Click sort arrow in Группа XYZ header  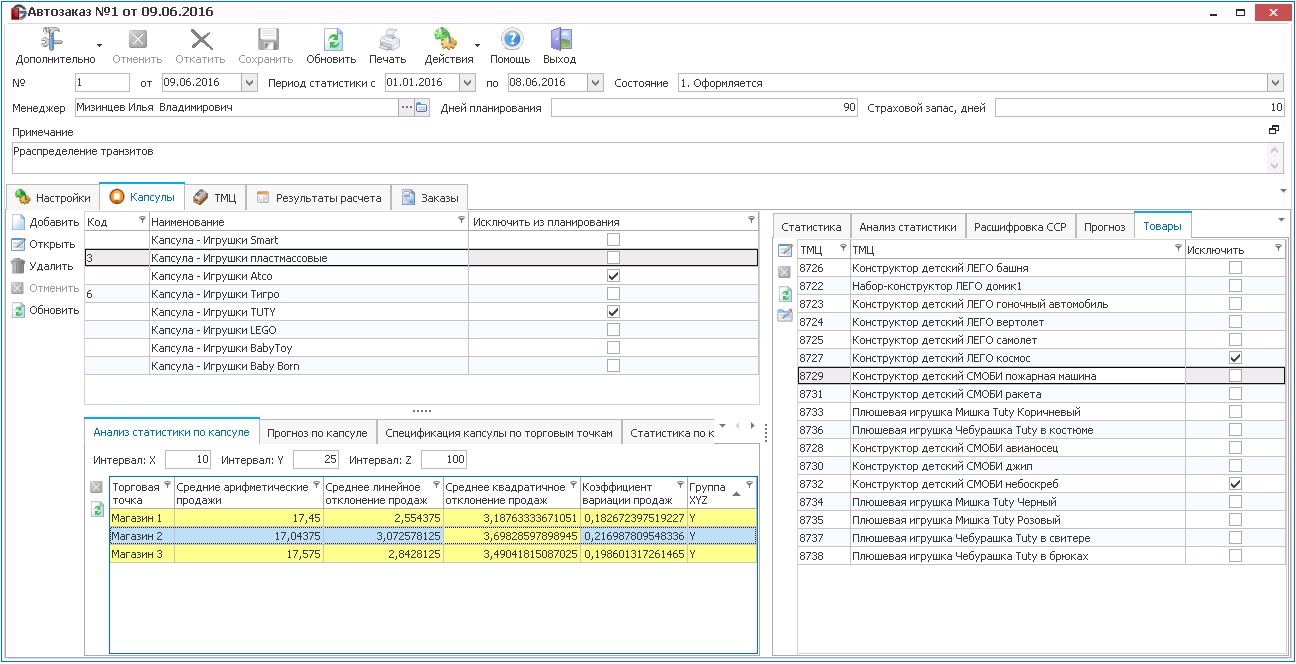tap(737, 495)
